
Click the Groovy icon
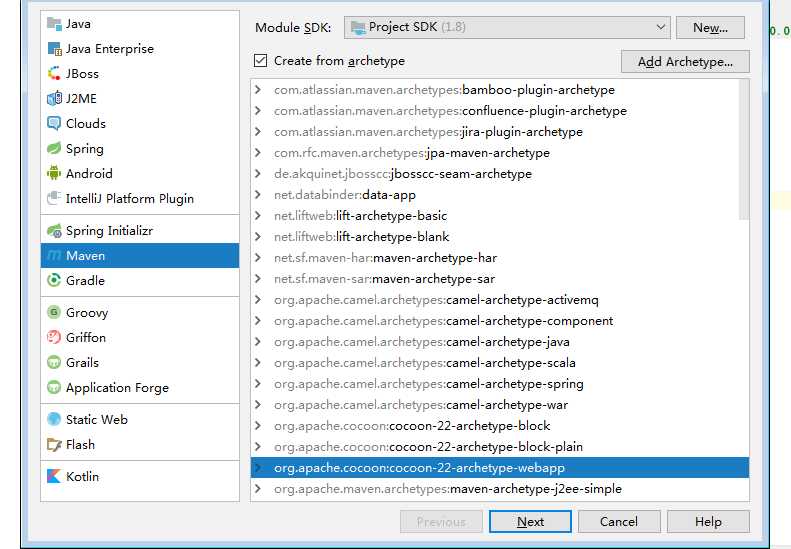pyautogui.click(x=54, y=312)
